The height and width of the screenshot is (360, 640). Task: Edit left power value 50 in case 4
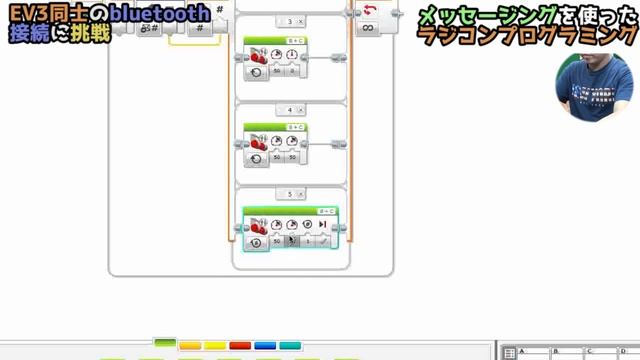[x=277, y=157]
